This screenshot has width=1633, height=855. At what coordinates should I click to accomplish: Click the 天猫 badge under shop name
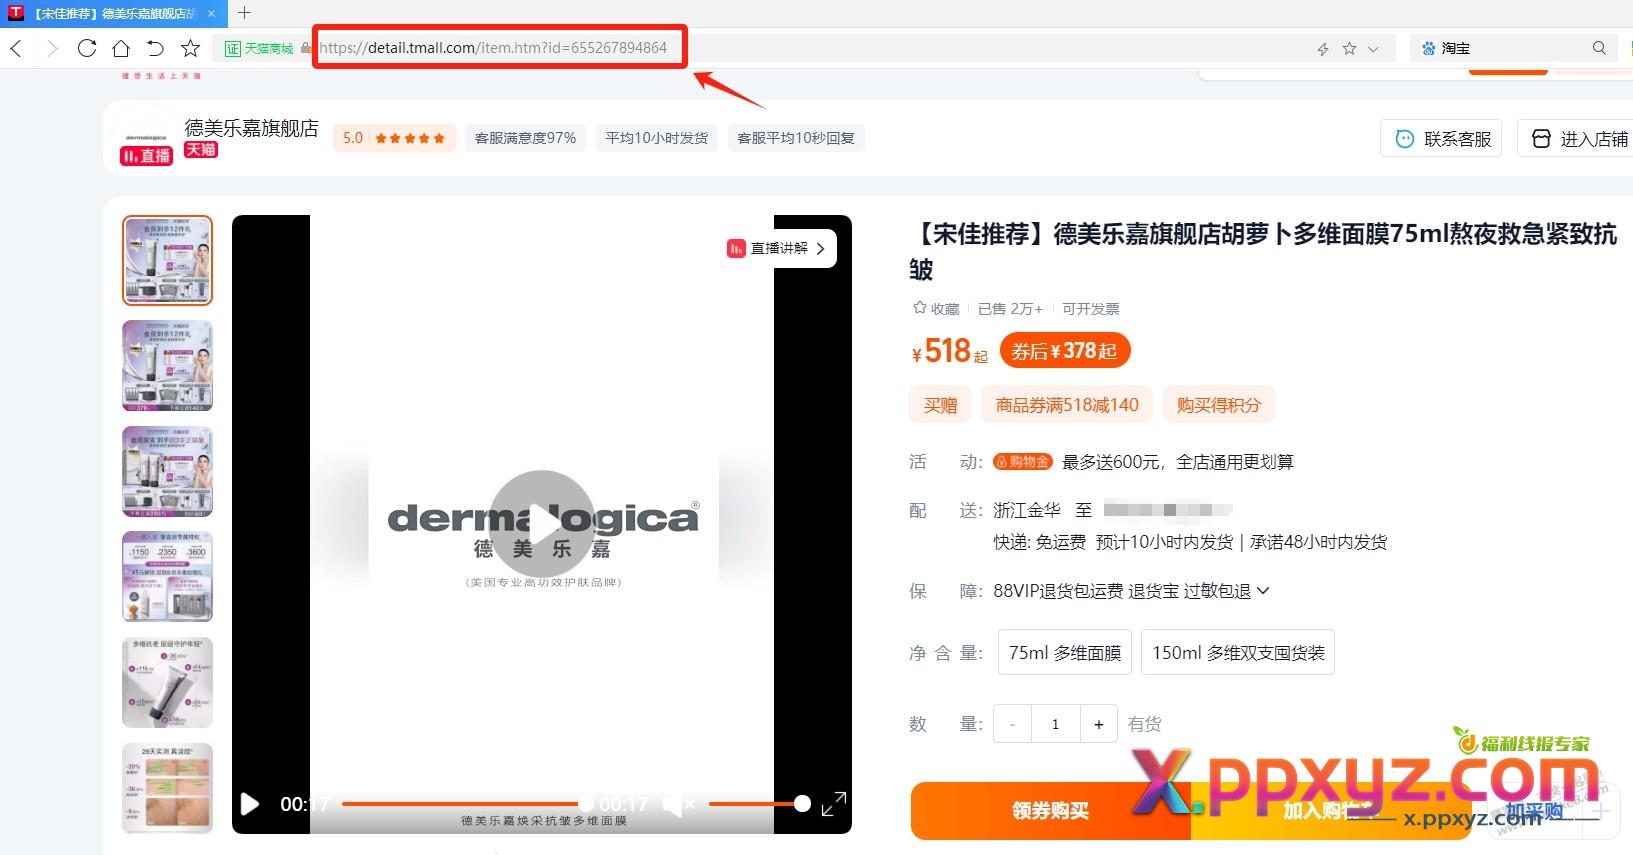(201, 150)
